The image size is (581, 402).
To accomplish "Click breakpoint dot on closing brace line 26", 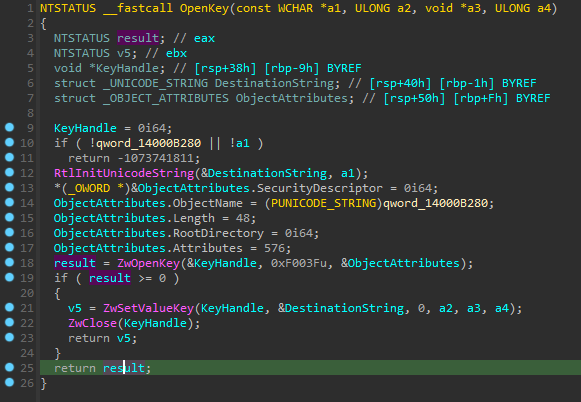I will point(9,382).
